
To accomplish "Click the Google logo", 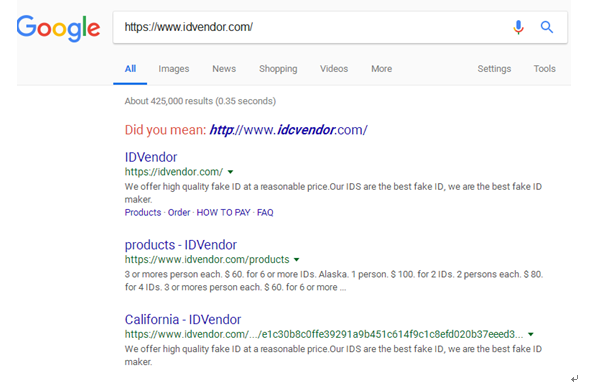I will pos(58,28).
